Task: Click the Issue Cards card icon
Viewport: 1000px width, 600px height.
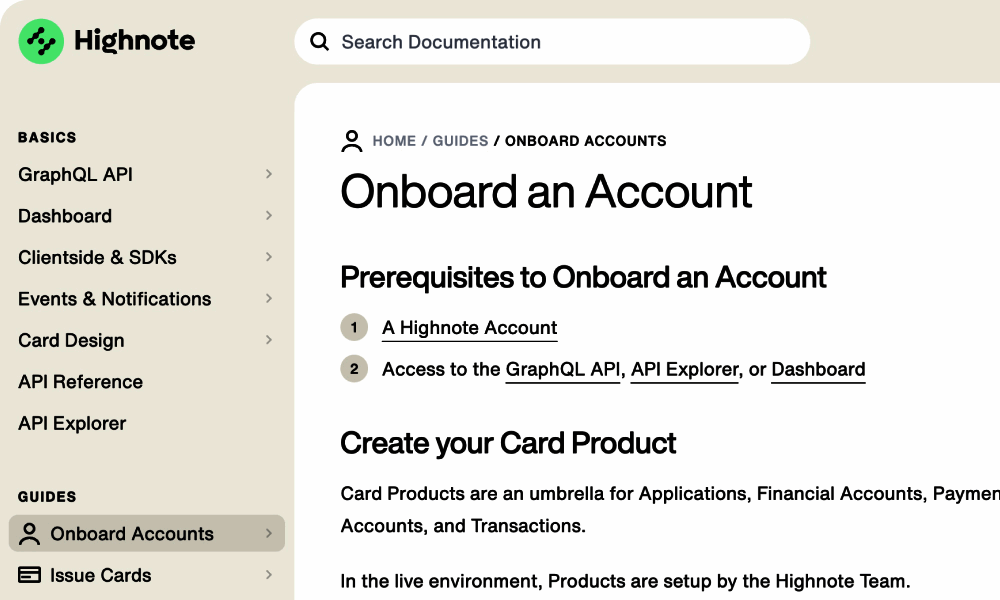Action: coord(30,575)
